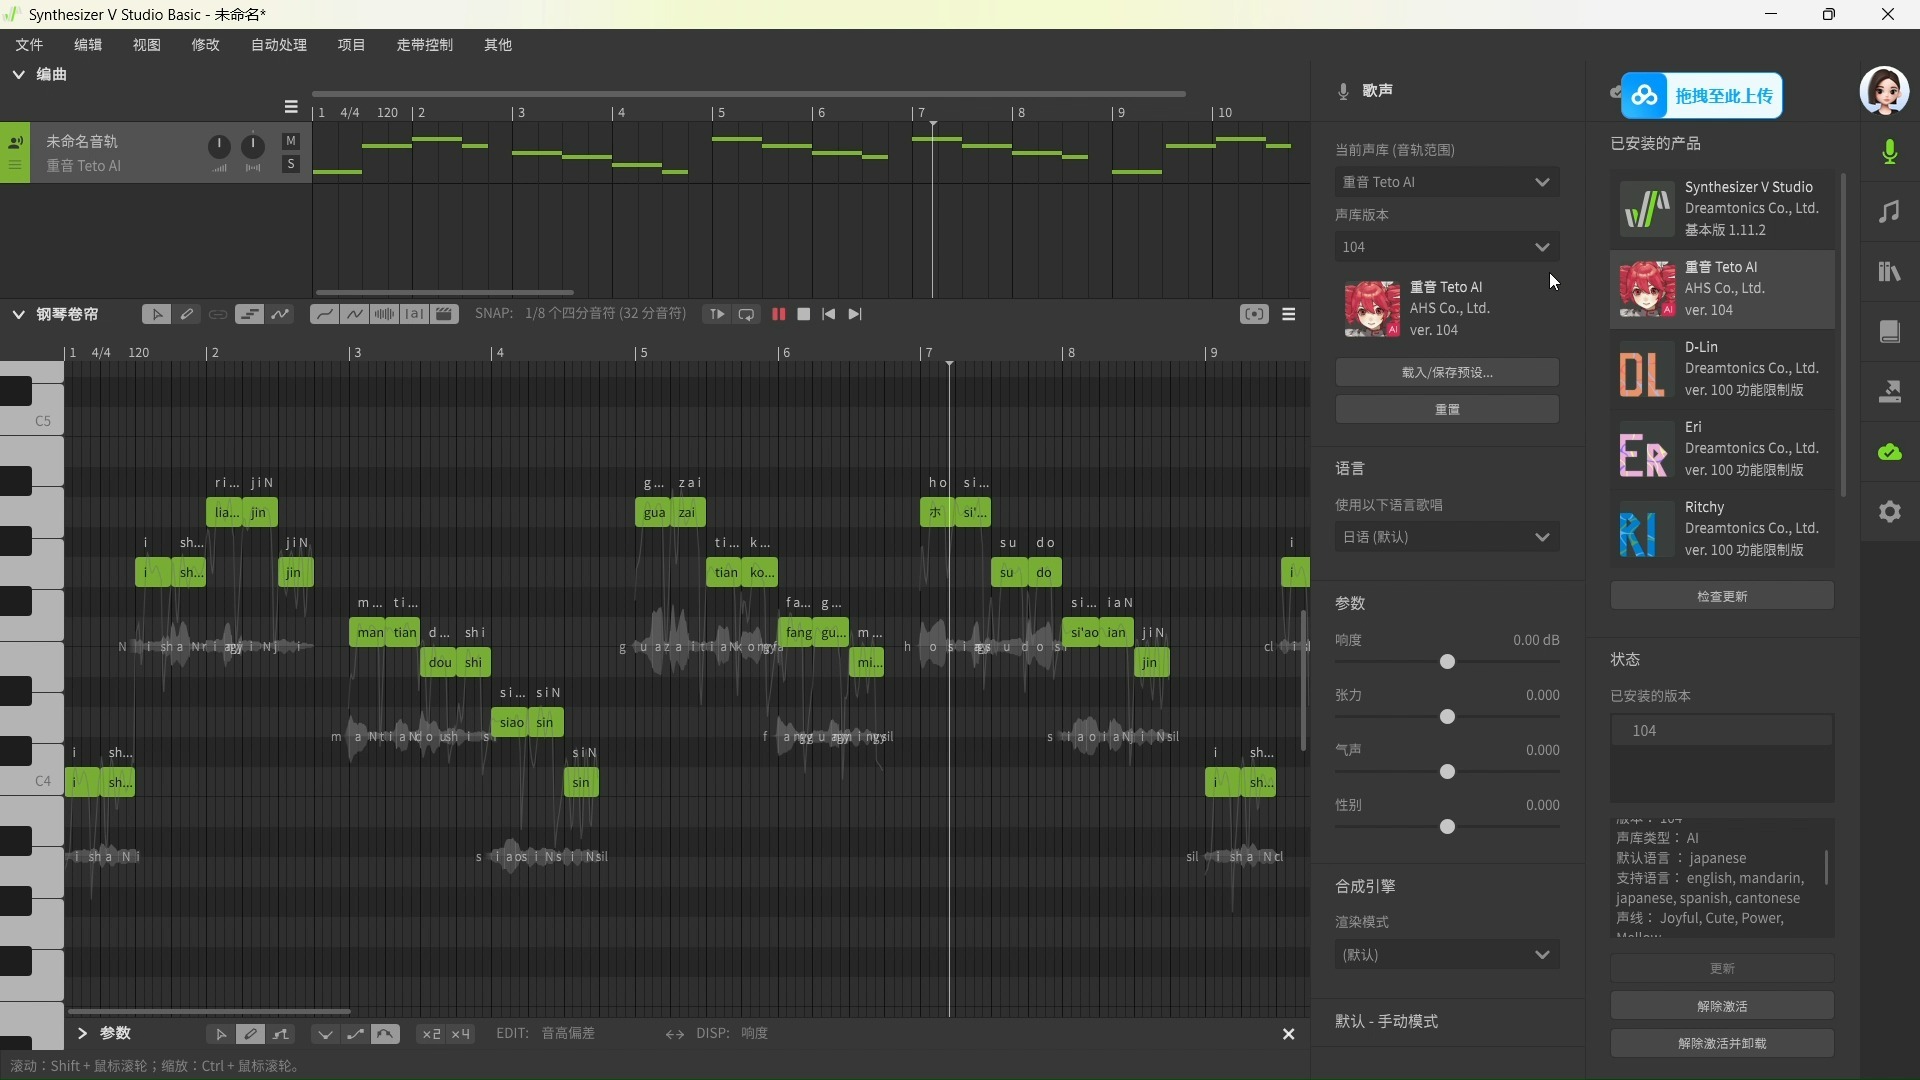The image size is (1920, 1080).
Task: Open the 声库版本 104 dropdown
Action: [x=1447, y=247]
